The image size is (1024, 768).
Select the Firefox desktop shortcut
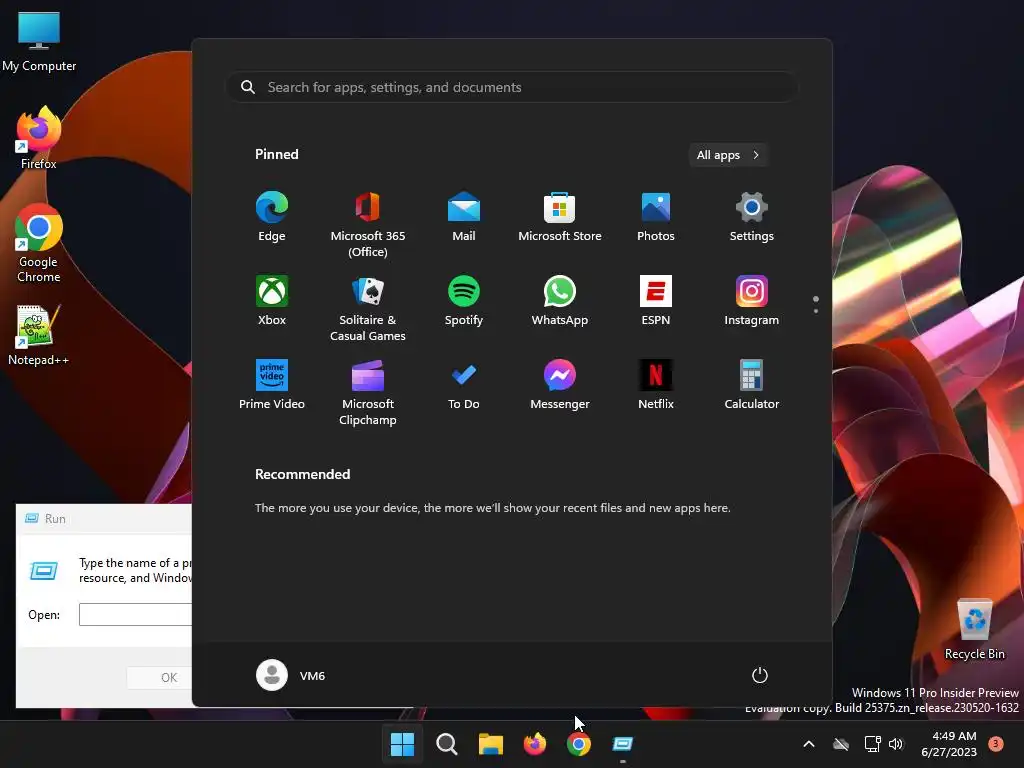coord(39,138)
